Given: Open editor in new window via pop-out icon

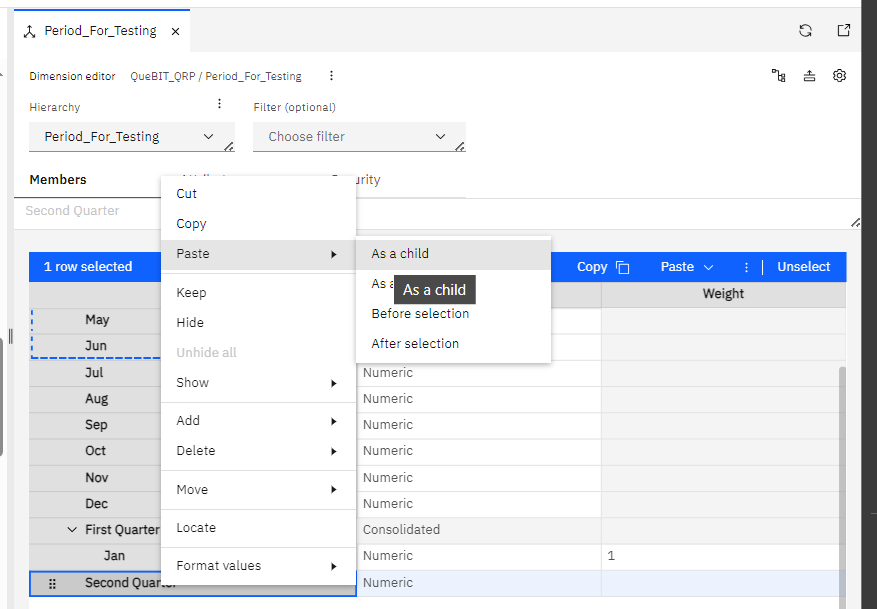Looking at the screenshot, I should [x=843, y=30].
